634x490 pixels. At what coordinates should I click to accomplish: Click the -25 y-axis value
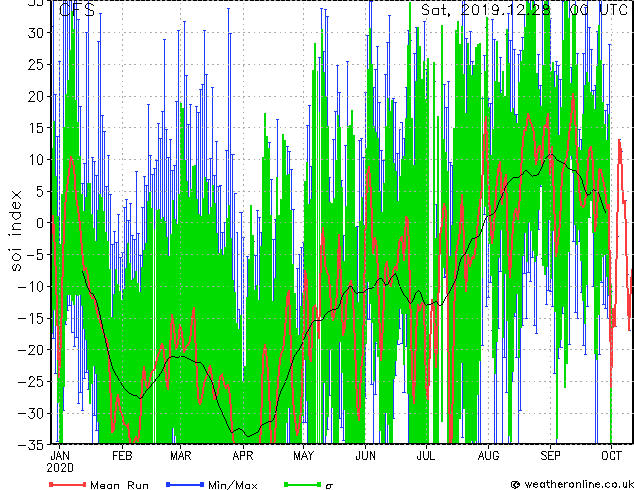31,382
